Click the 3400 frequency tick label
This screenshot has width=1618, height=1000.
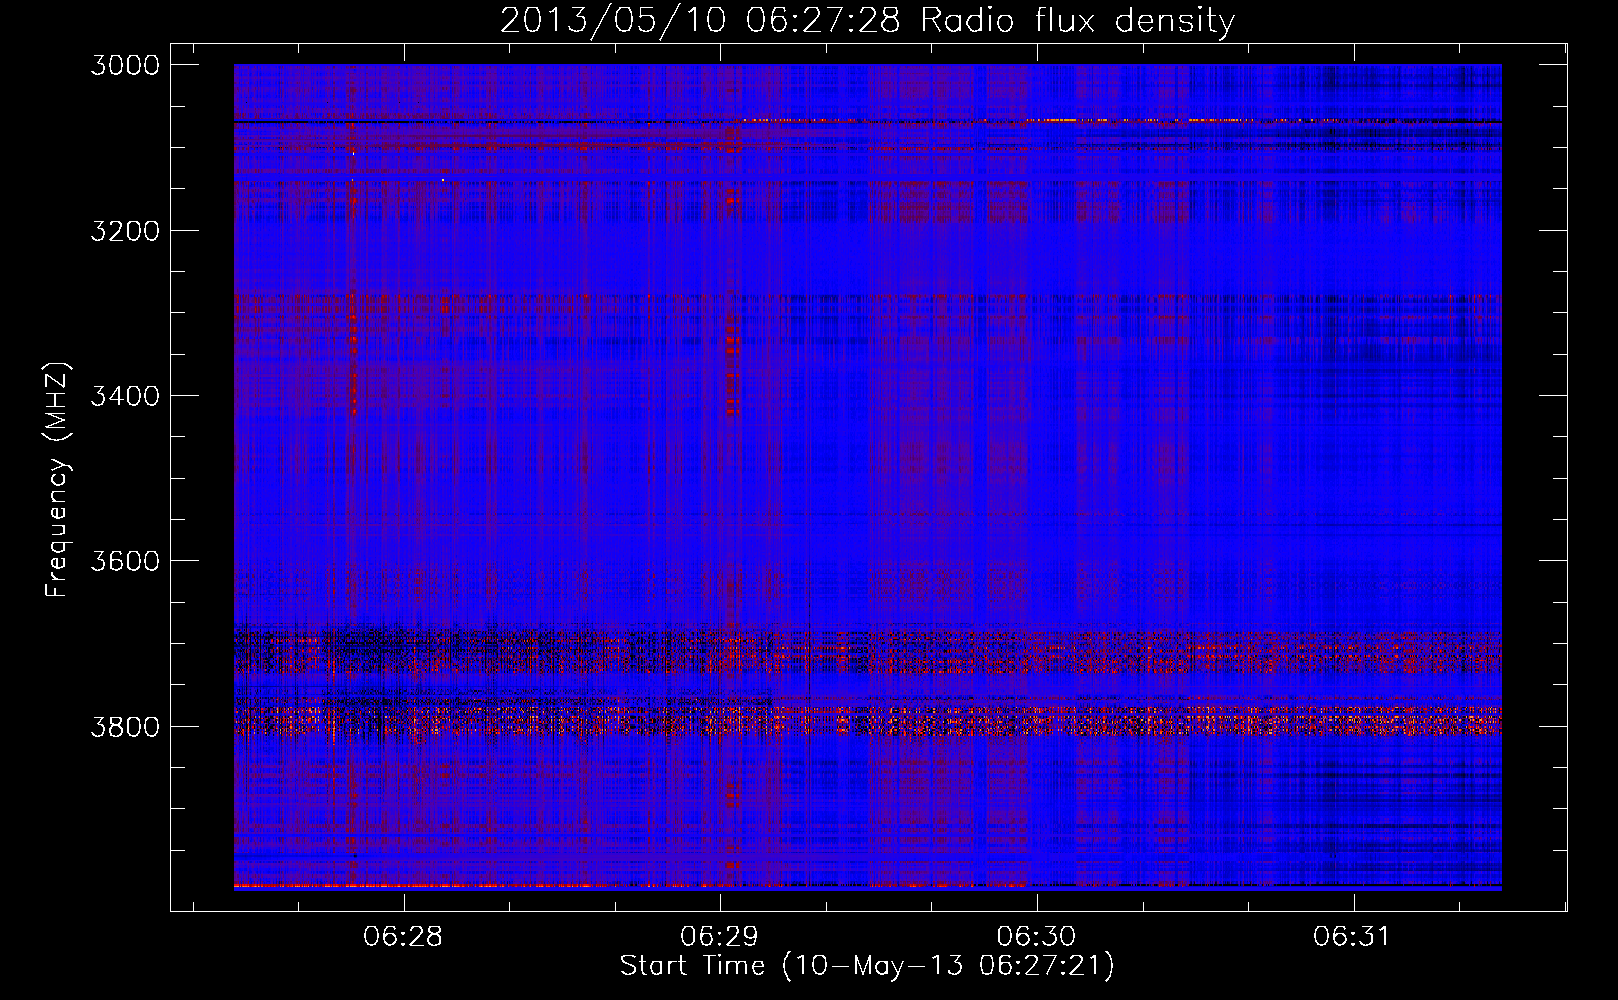click(x=125, y=396)
